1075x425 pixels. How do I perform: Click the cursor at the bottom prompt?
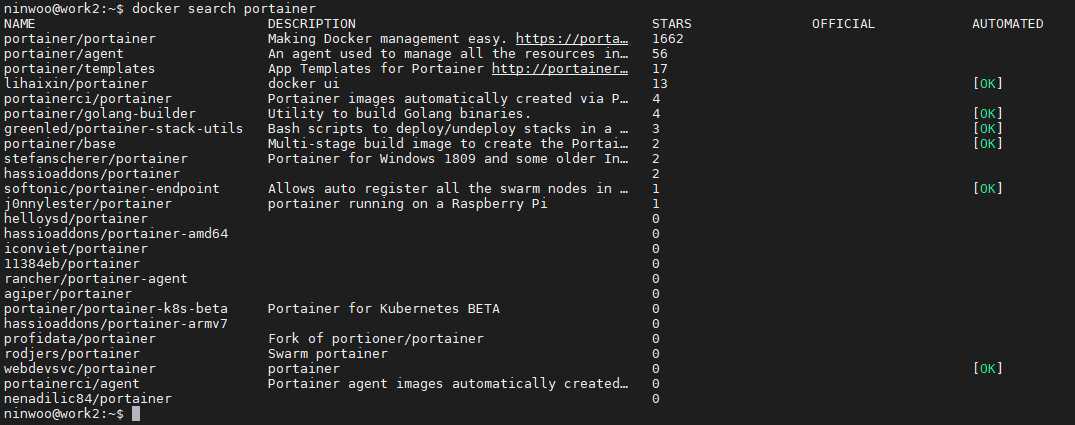click(x=136, y=414)
